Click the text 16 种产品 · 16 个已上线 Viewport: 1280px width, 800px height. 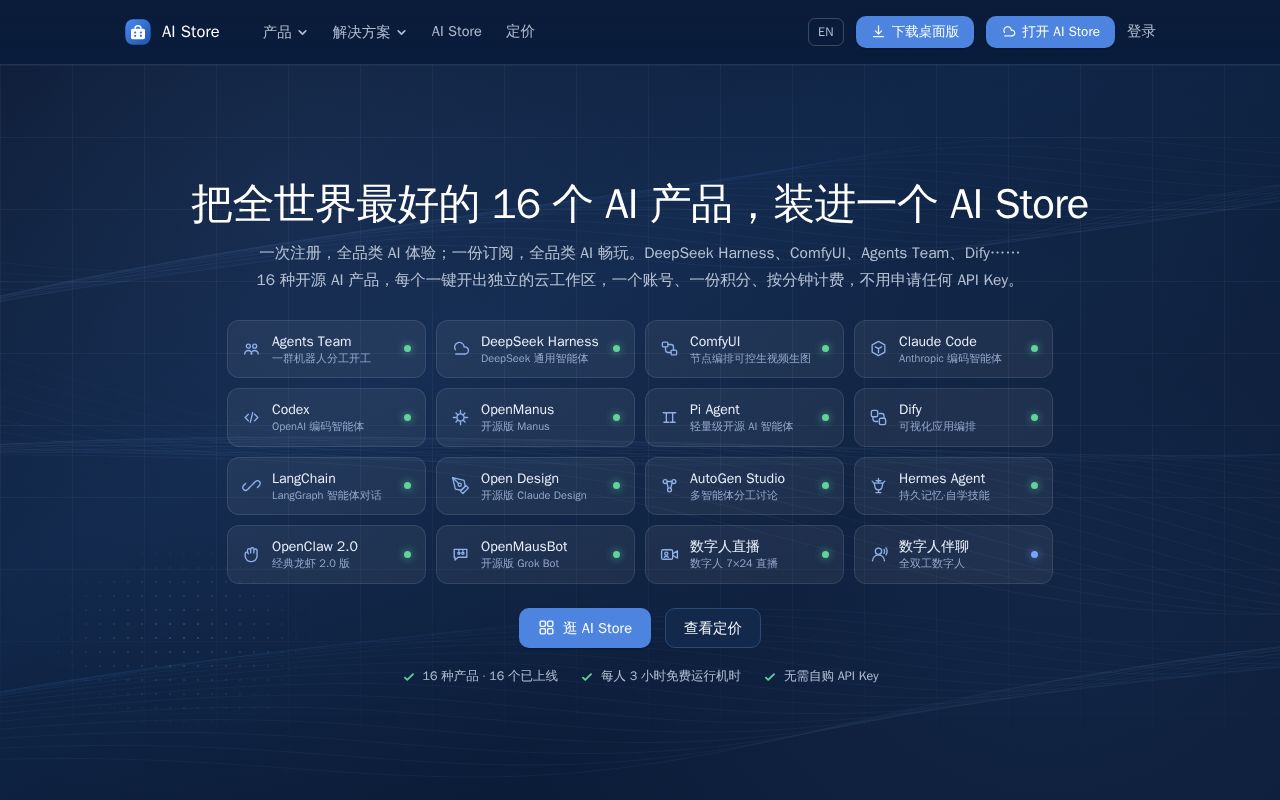pyautogui.click(x=490, y=677)
